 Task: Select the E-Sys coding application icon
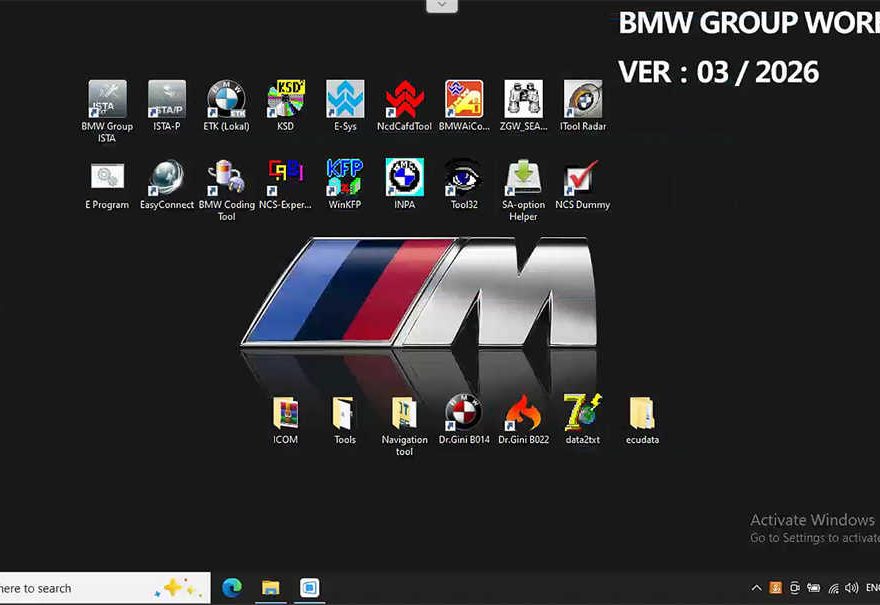click(345, 101)
